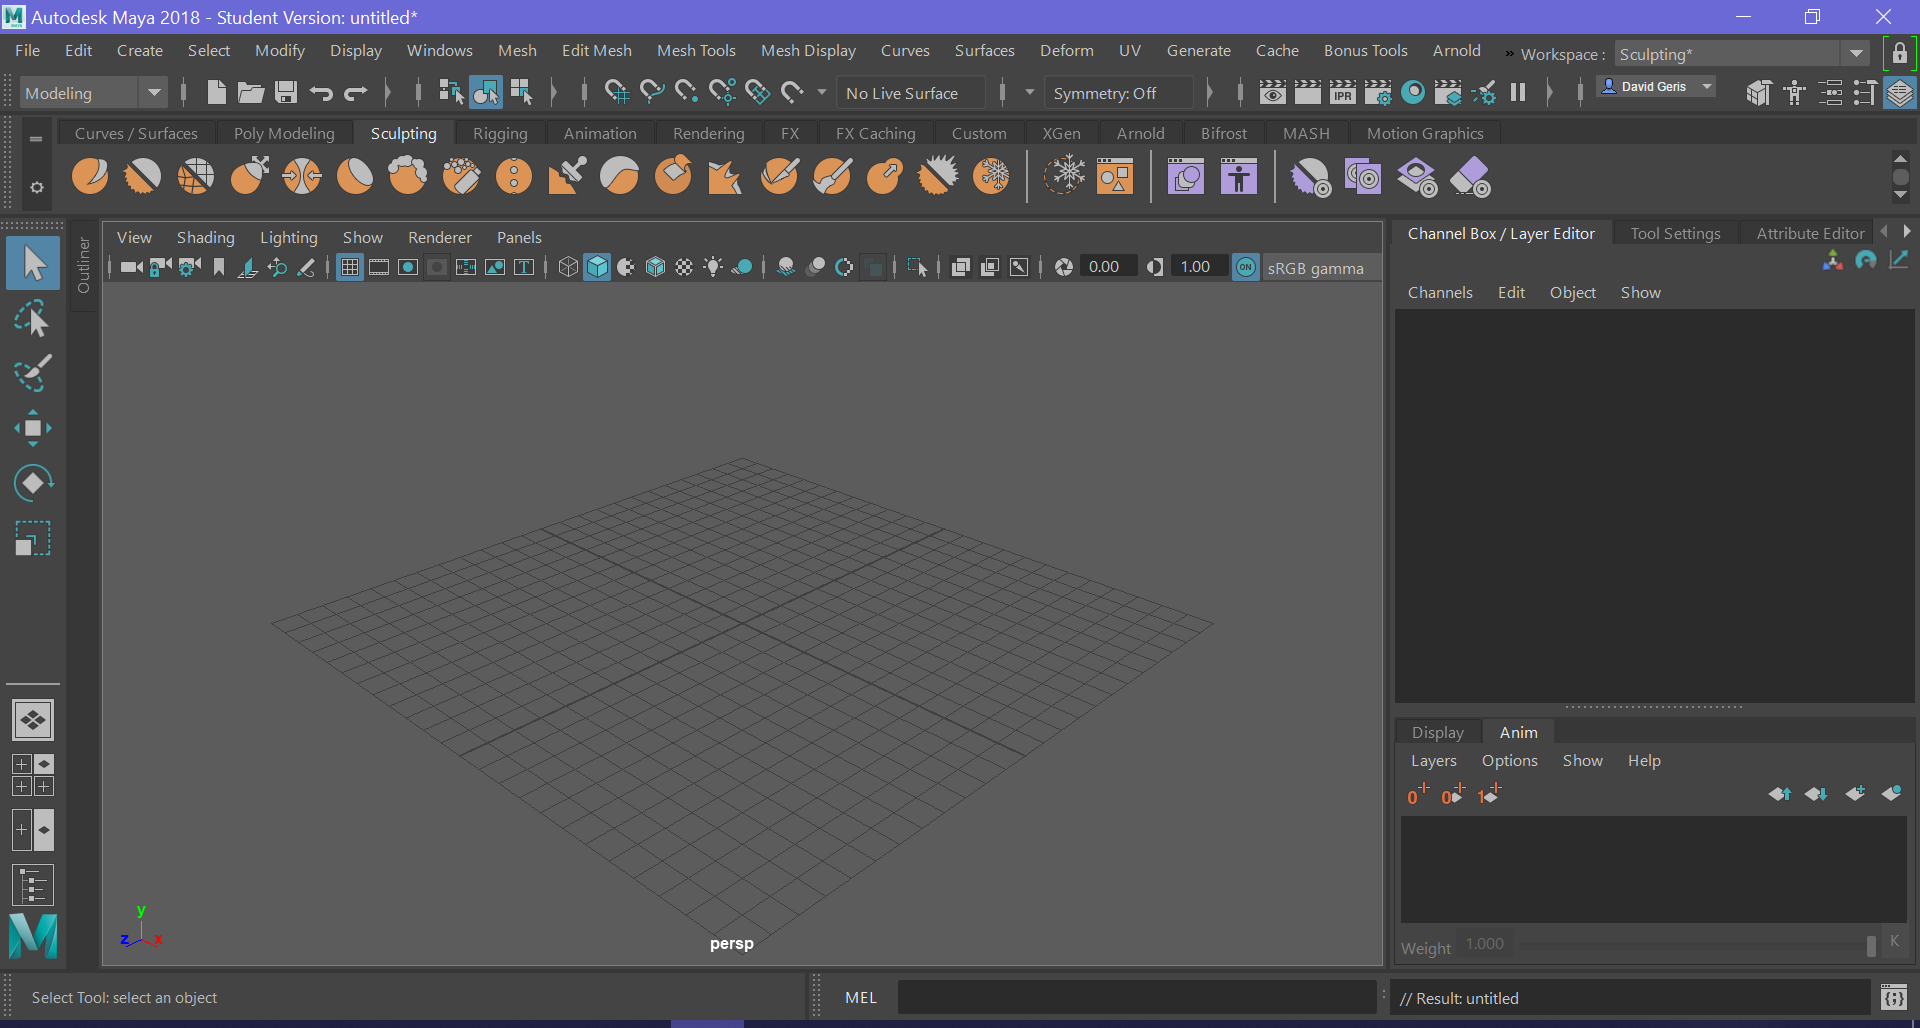The height and width of the screenshot is (1028, 1920).
Task: Click the workspace lock padlock icon
Action: click(x=1900, y=53)
